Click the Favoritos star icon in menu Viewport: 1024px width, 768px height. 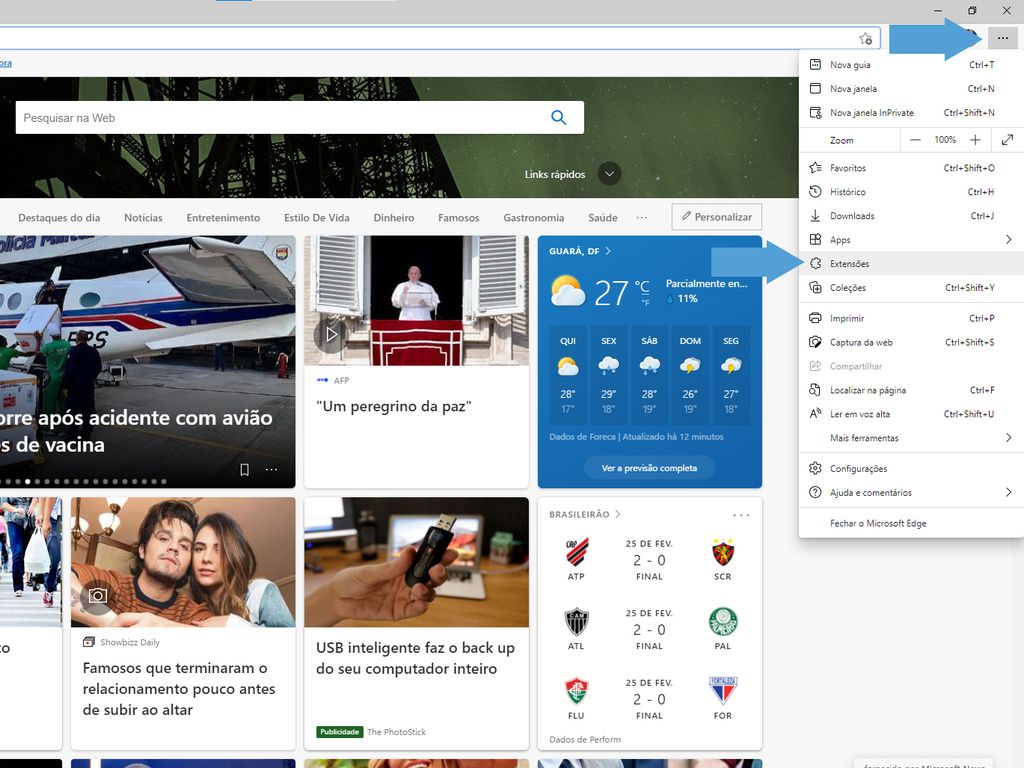click(815, 168)
